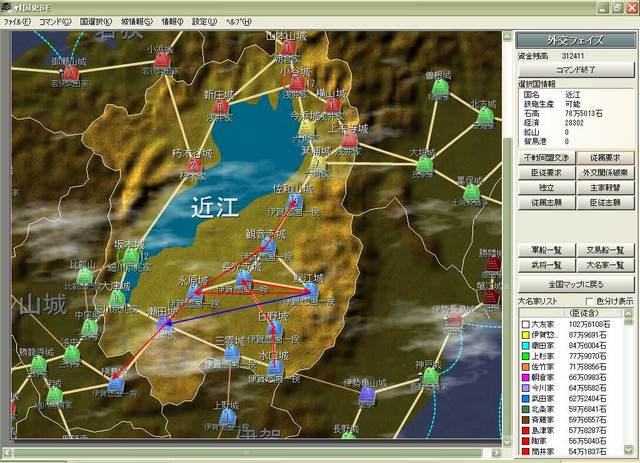Image resolution: width=640 pixels, height=463 pixels.
Task: Open the 軍船一覧 list
Action: point(547,250)
